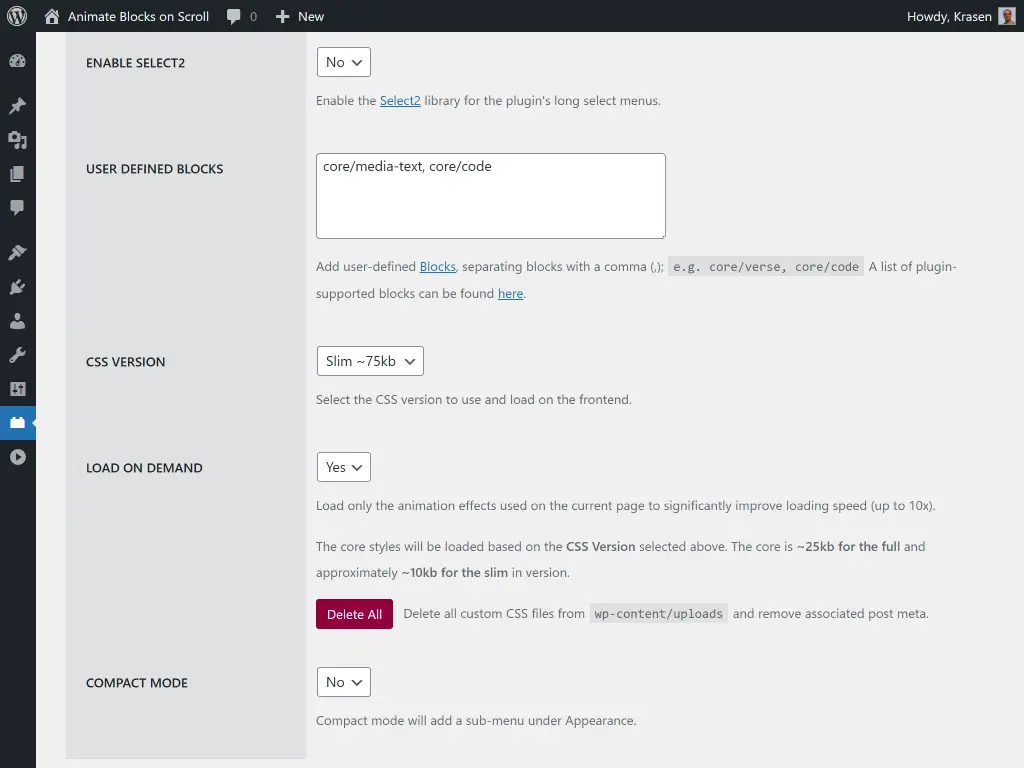Open the Load on Demand dropdown
Image resolution: width=1024 pixels, height=768 pixels.
343,466
